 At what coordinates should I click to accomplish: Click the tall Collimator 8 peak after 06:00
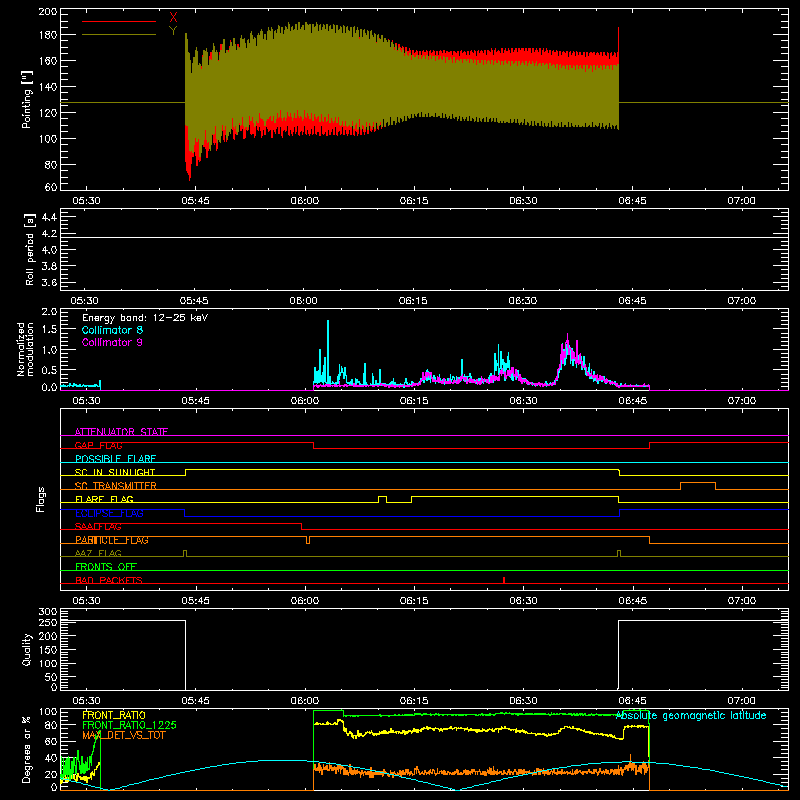click(328, 352)
